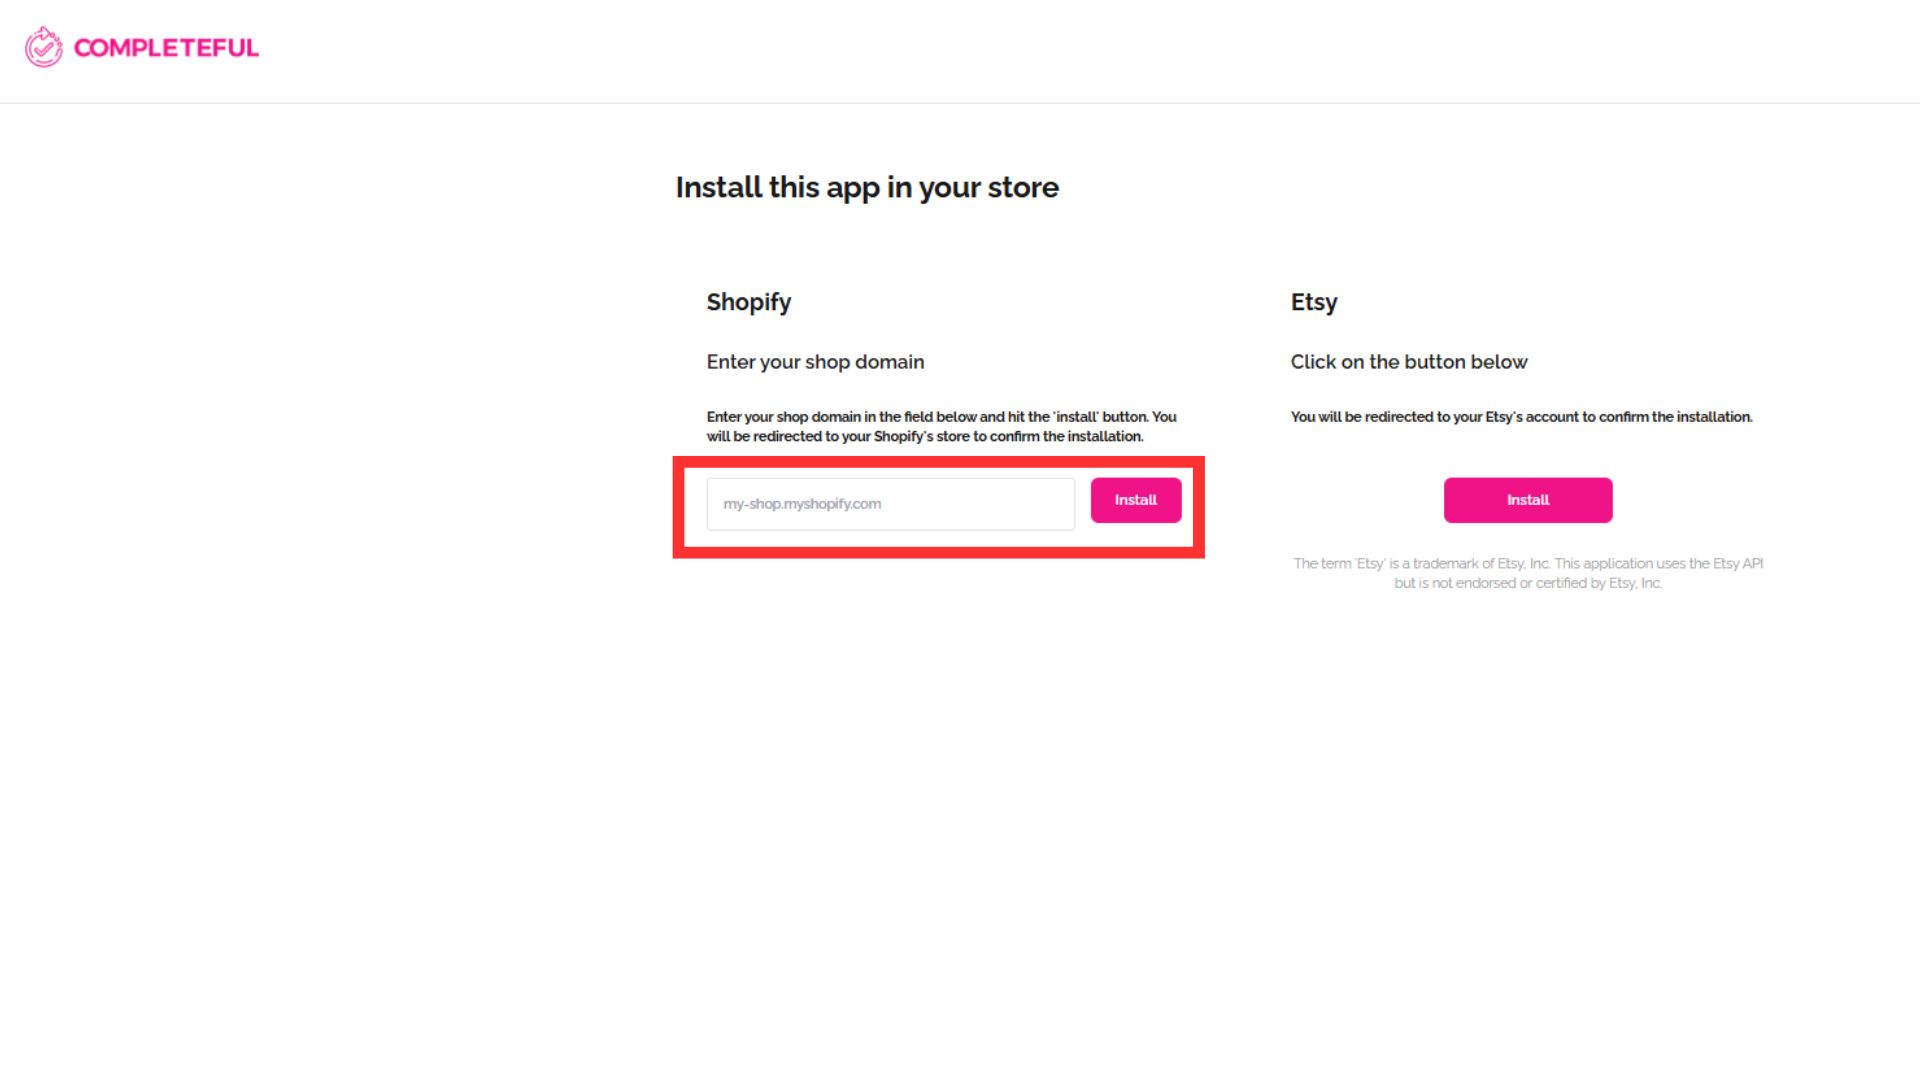Select the 'Click on the button below' subheading
The image size is (1920, 1080).
(1409, 362)
